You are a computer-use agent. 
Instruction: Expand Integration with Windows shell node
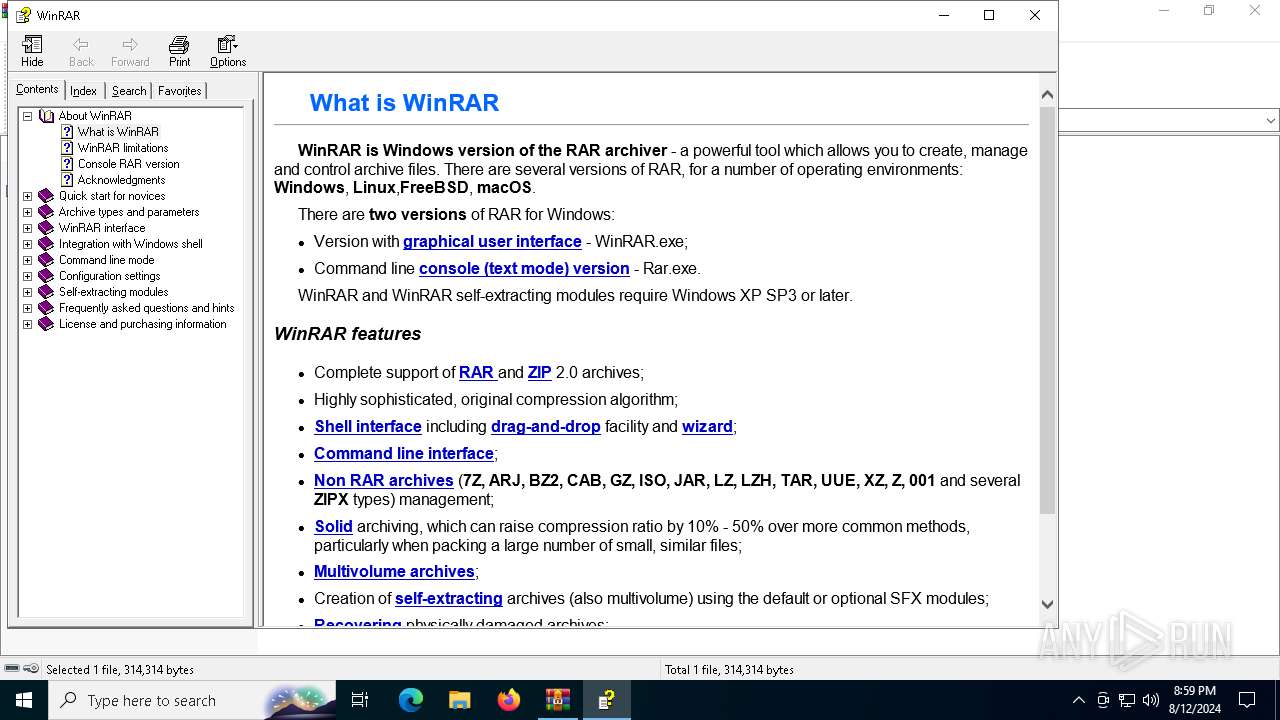pyautogui.click(x=28, y=244)
